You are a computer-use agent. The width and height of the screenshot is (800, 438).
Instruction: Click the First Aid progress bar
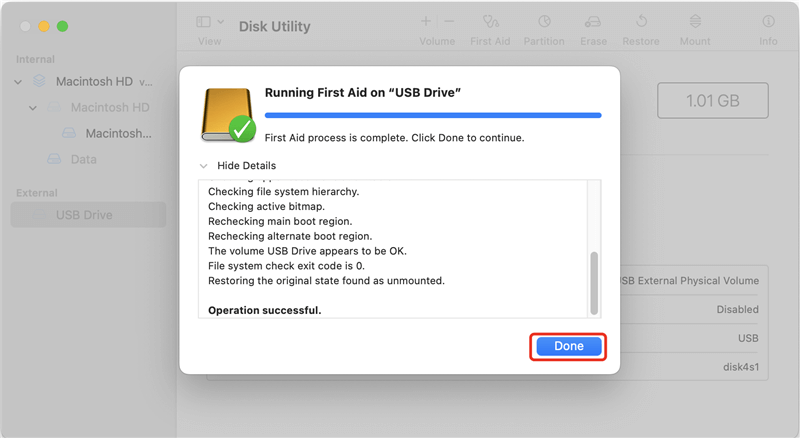(432, 116)
